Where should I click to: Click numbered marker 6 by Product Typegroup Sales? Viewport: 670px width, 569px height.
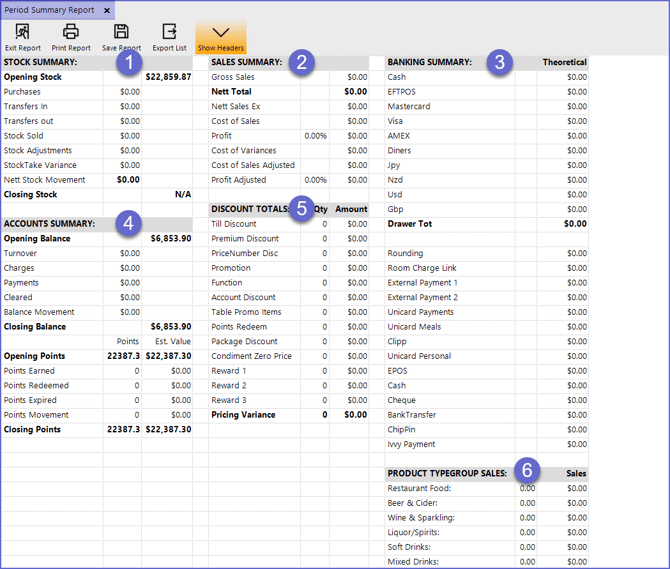click(x=528, y=469)
